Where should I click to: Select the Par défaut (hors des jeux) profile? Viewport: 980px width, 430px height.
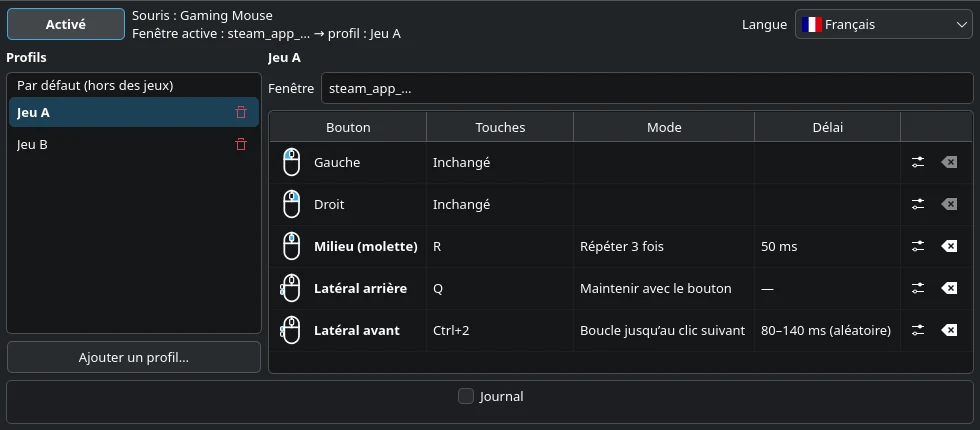click(134, 86)
